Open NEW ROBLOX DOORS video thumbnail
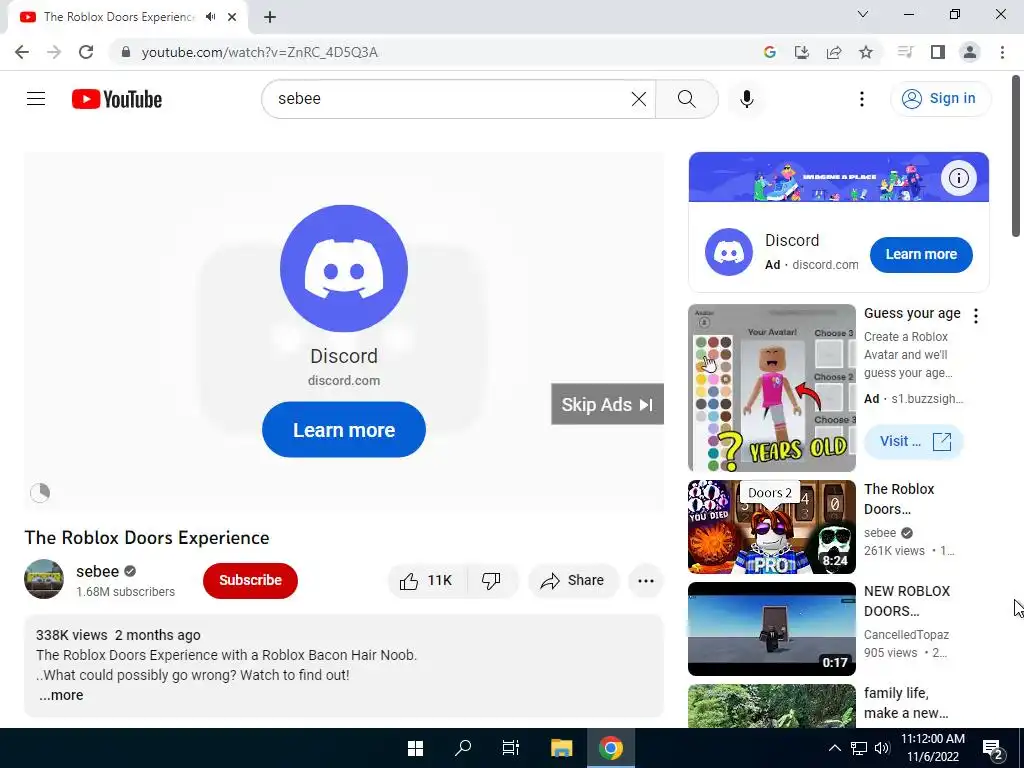 pos(771,629)
